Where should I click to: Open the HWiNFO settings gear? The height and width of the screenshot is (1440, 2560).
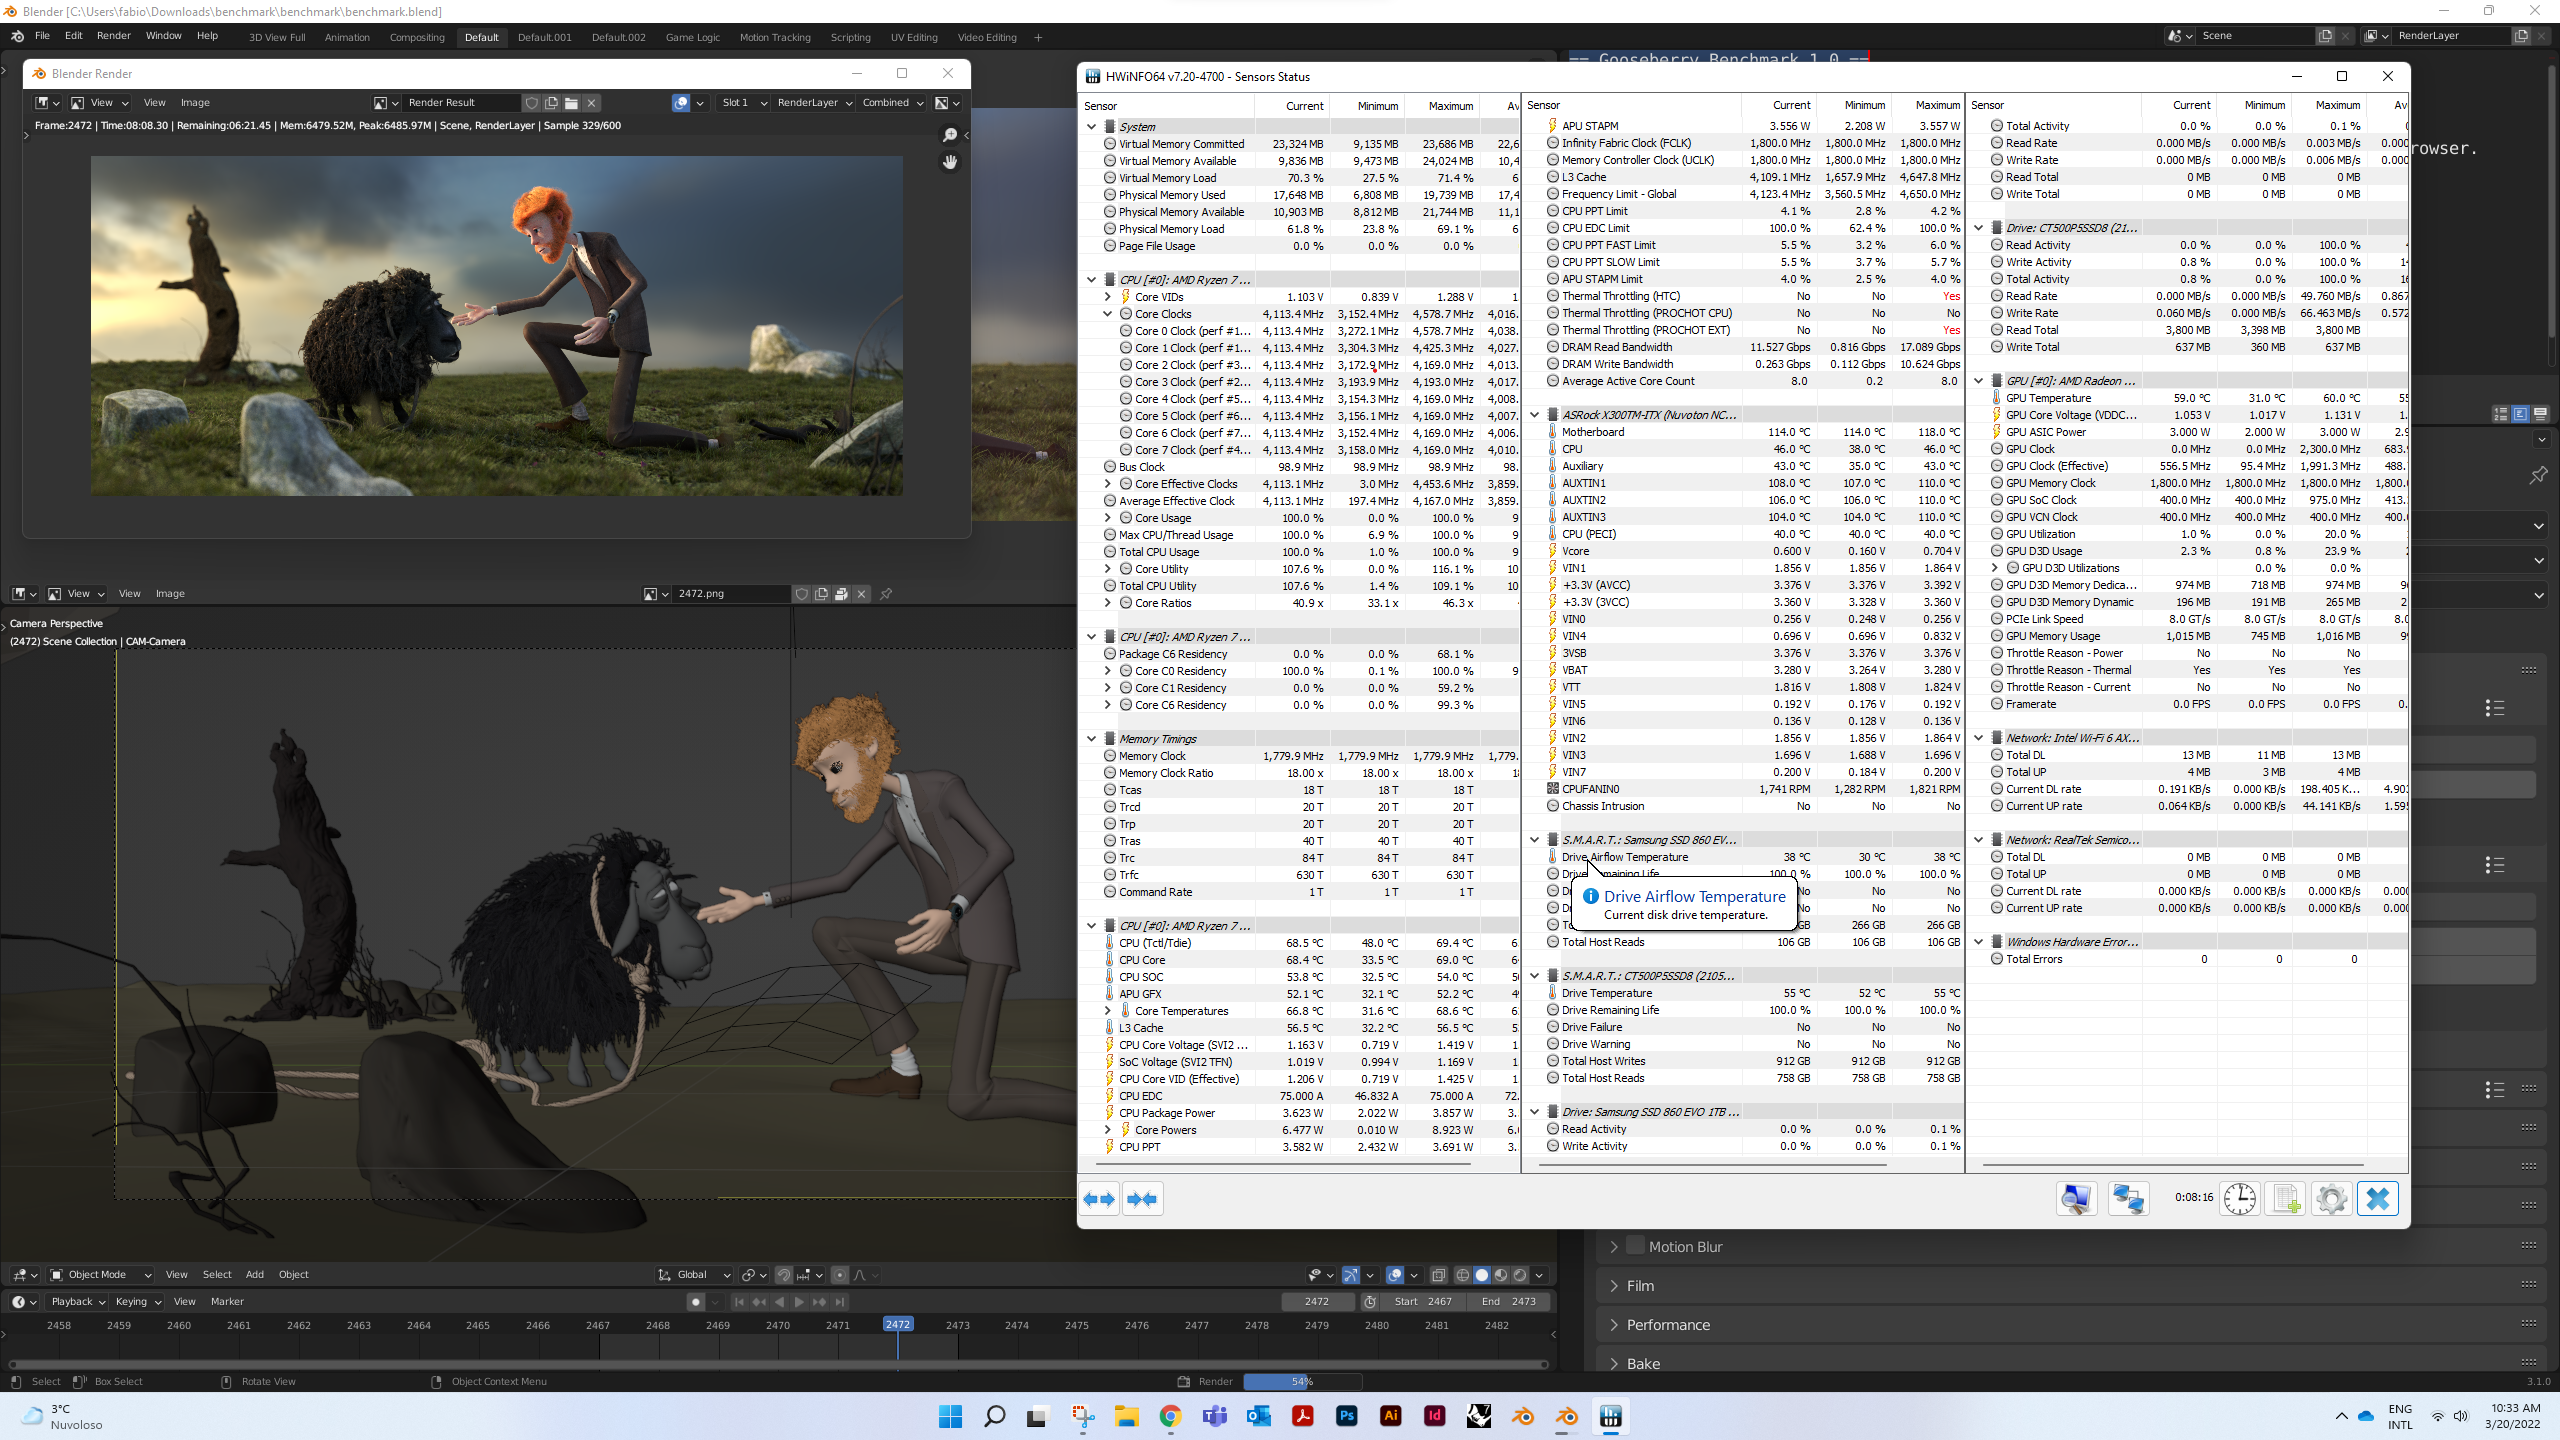tap(2331, 1198)
